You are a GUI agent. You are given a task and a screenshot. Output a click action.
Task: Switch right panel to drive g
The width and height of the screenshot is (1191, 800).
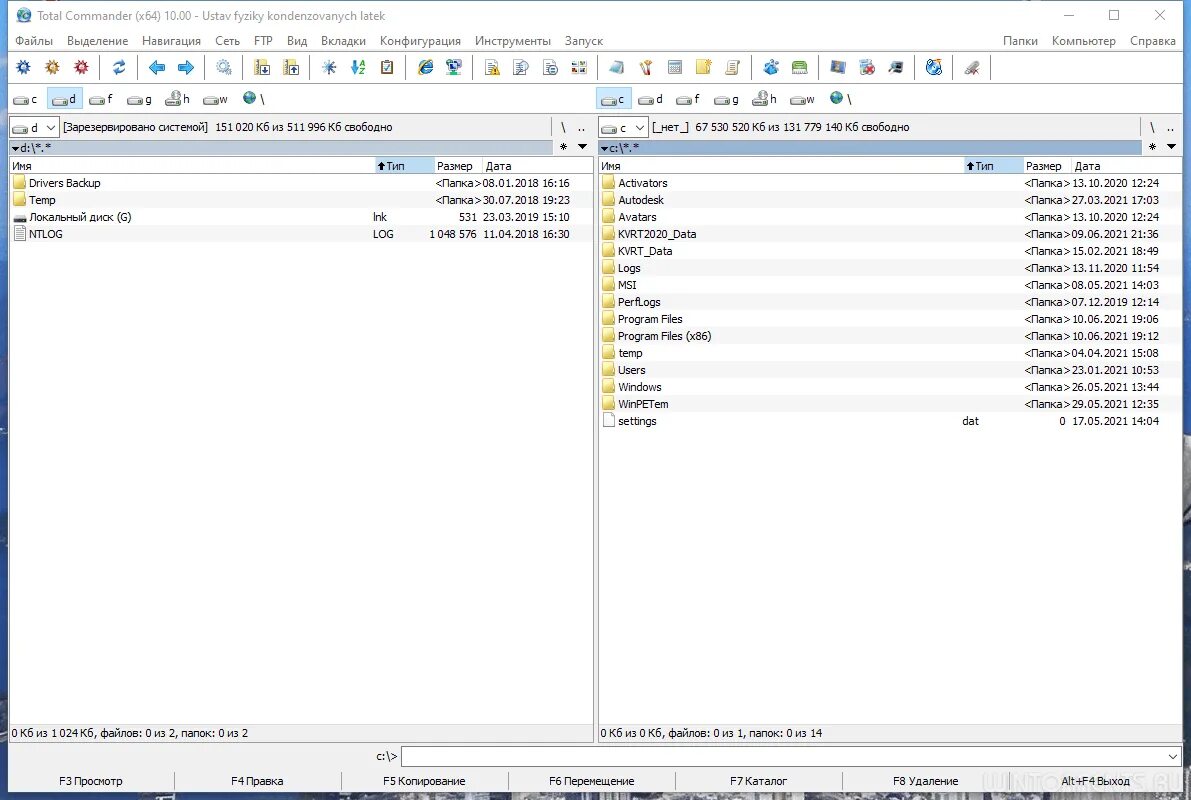[726, 99]
